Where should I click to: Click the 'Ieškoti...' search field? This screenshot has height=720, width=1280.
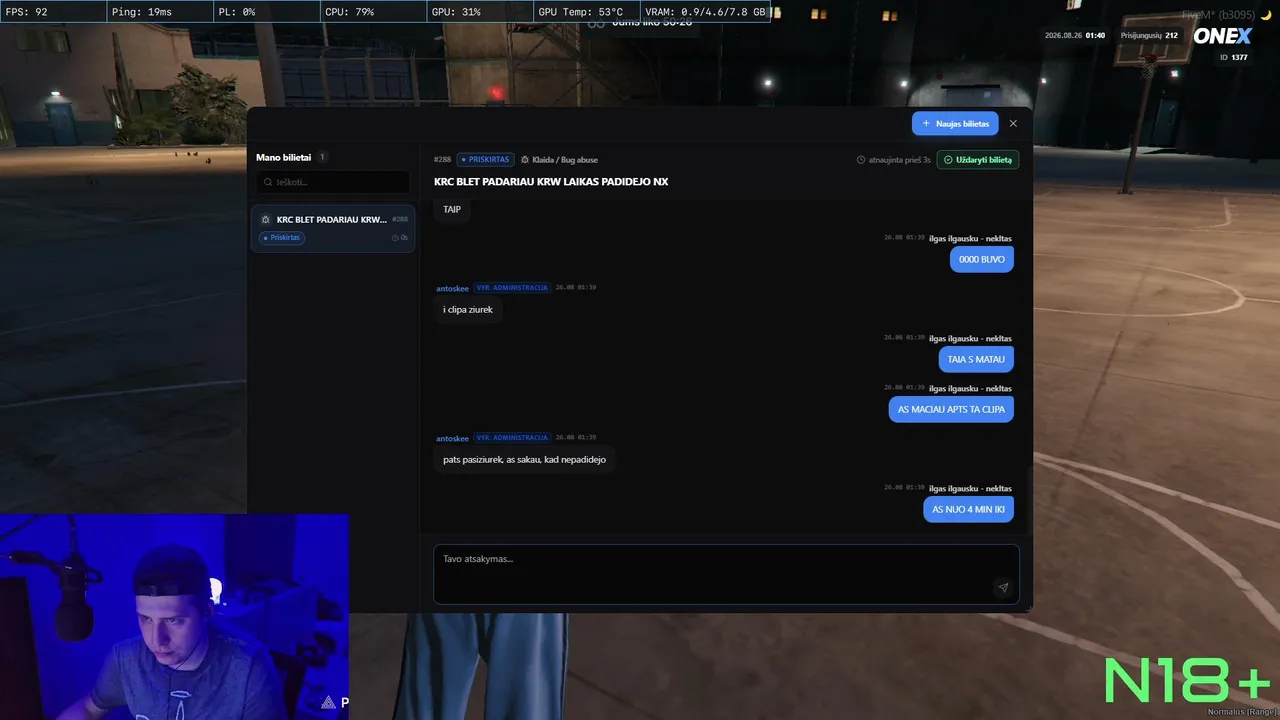[332, 182]
